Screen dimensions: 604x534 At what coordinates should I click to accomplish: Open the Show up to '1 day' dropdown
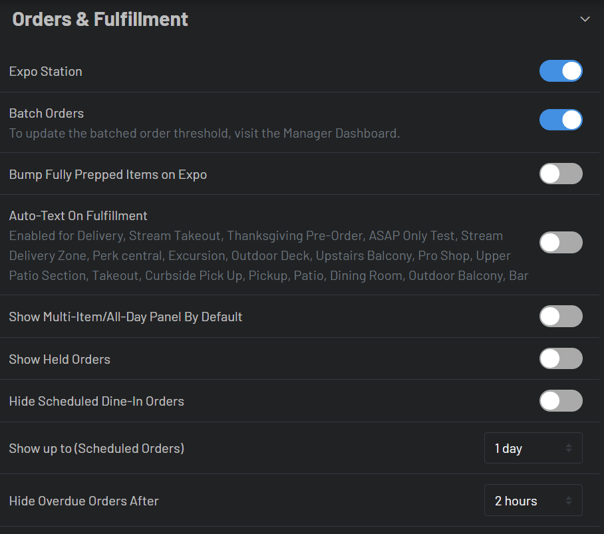coord(532,448)
